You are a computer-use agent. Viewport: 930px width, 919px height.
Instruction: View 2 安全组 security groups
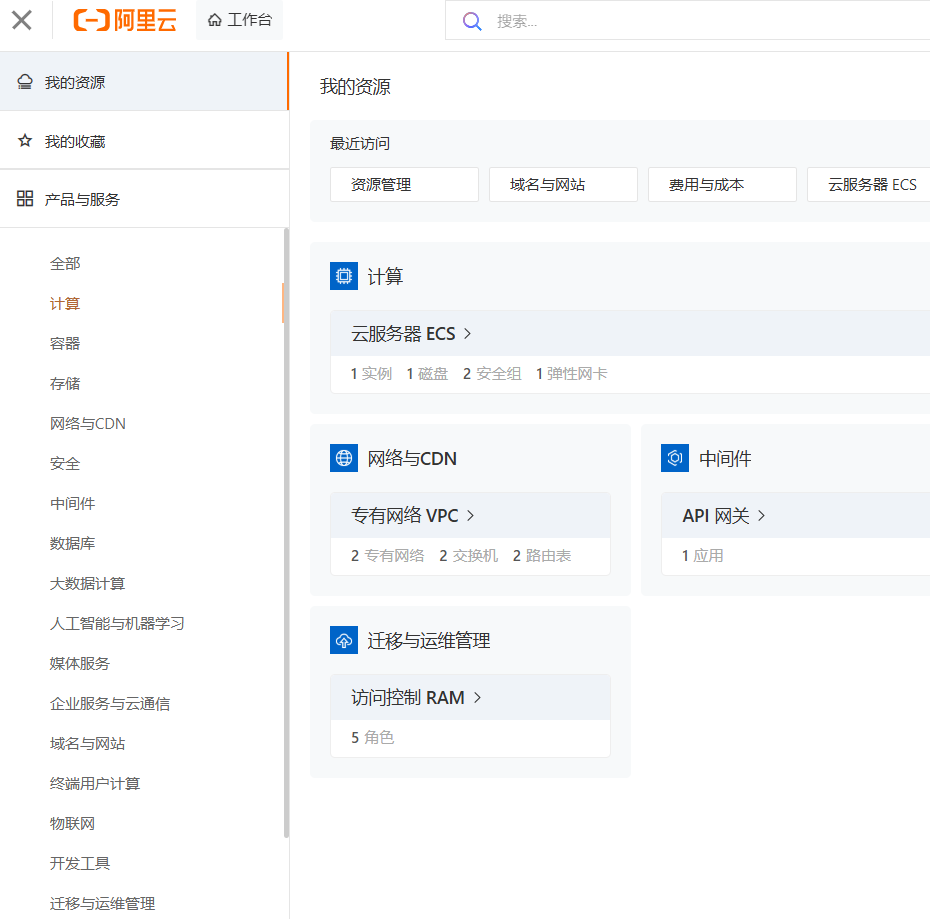coord(492,374)
